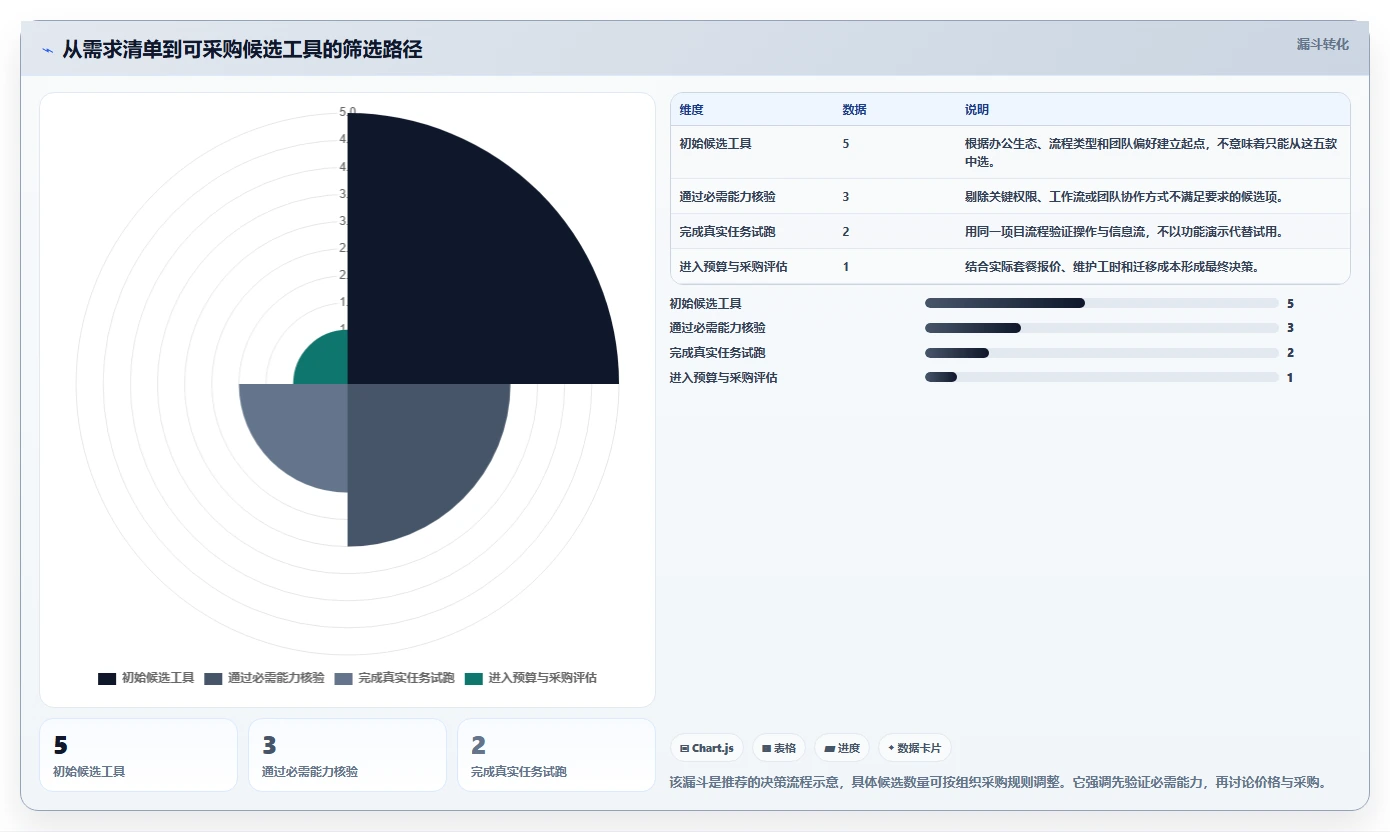Click the lightning icon beside the title
The image size is (1390, 832).
coord(48,50)
